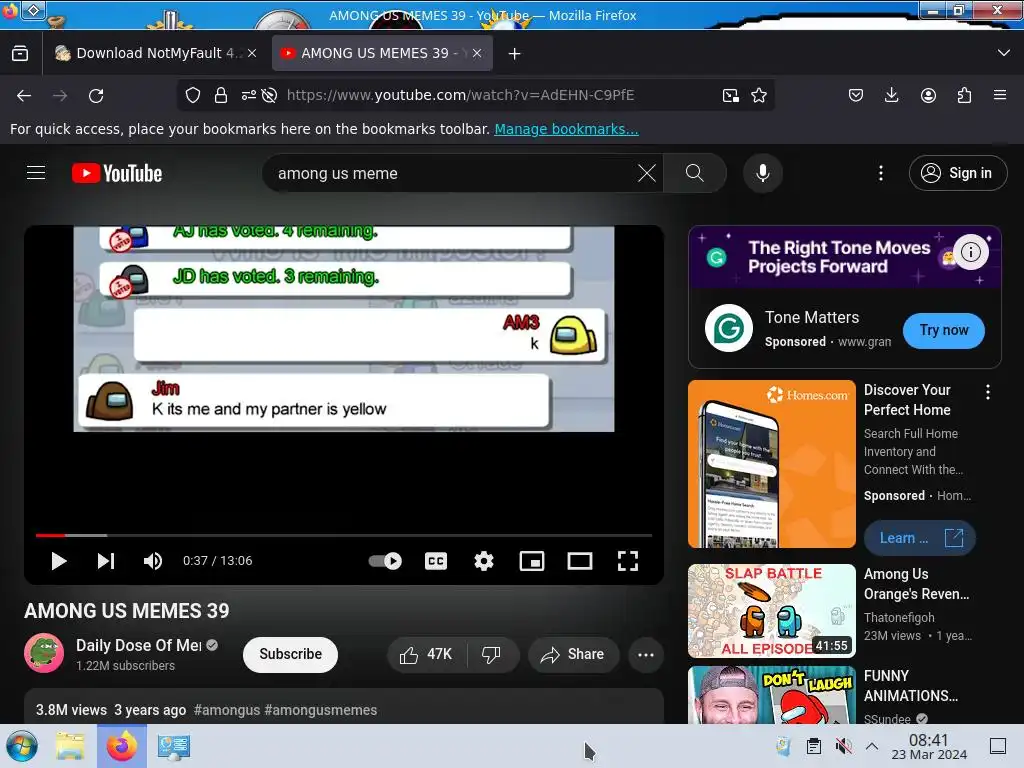Click the #amongus hashtag
Screen dimensions: 1024x768
tap(227, 710)
